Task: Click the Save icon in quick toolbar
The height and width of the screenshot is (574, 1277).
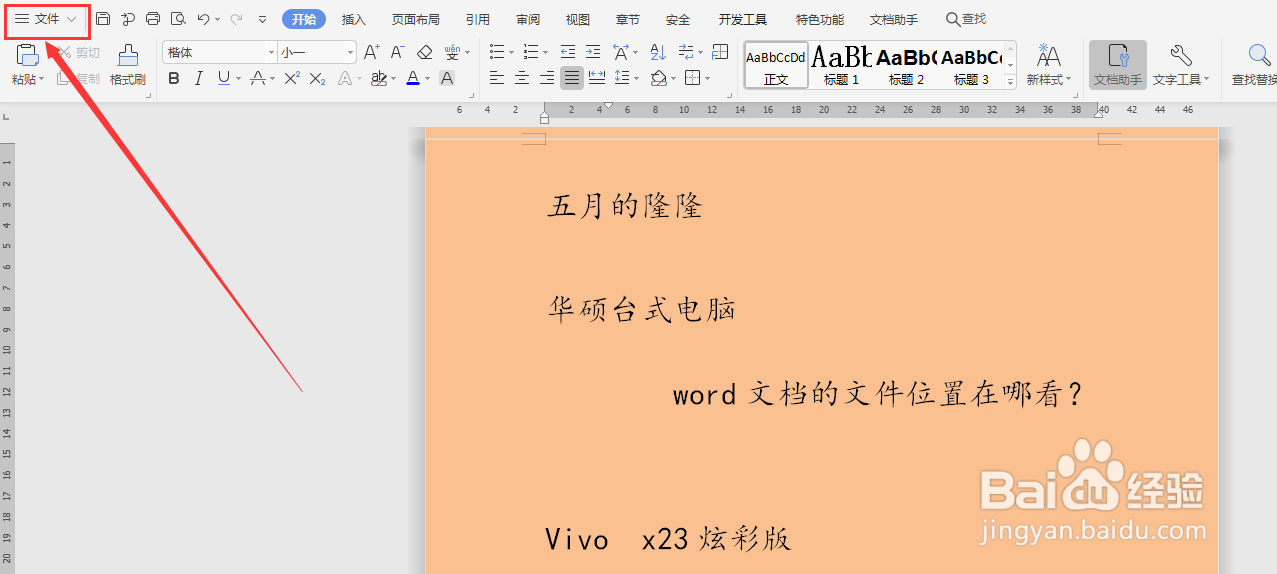Action: click(103, 19)
